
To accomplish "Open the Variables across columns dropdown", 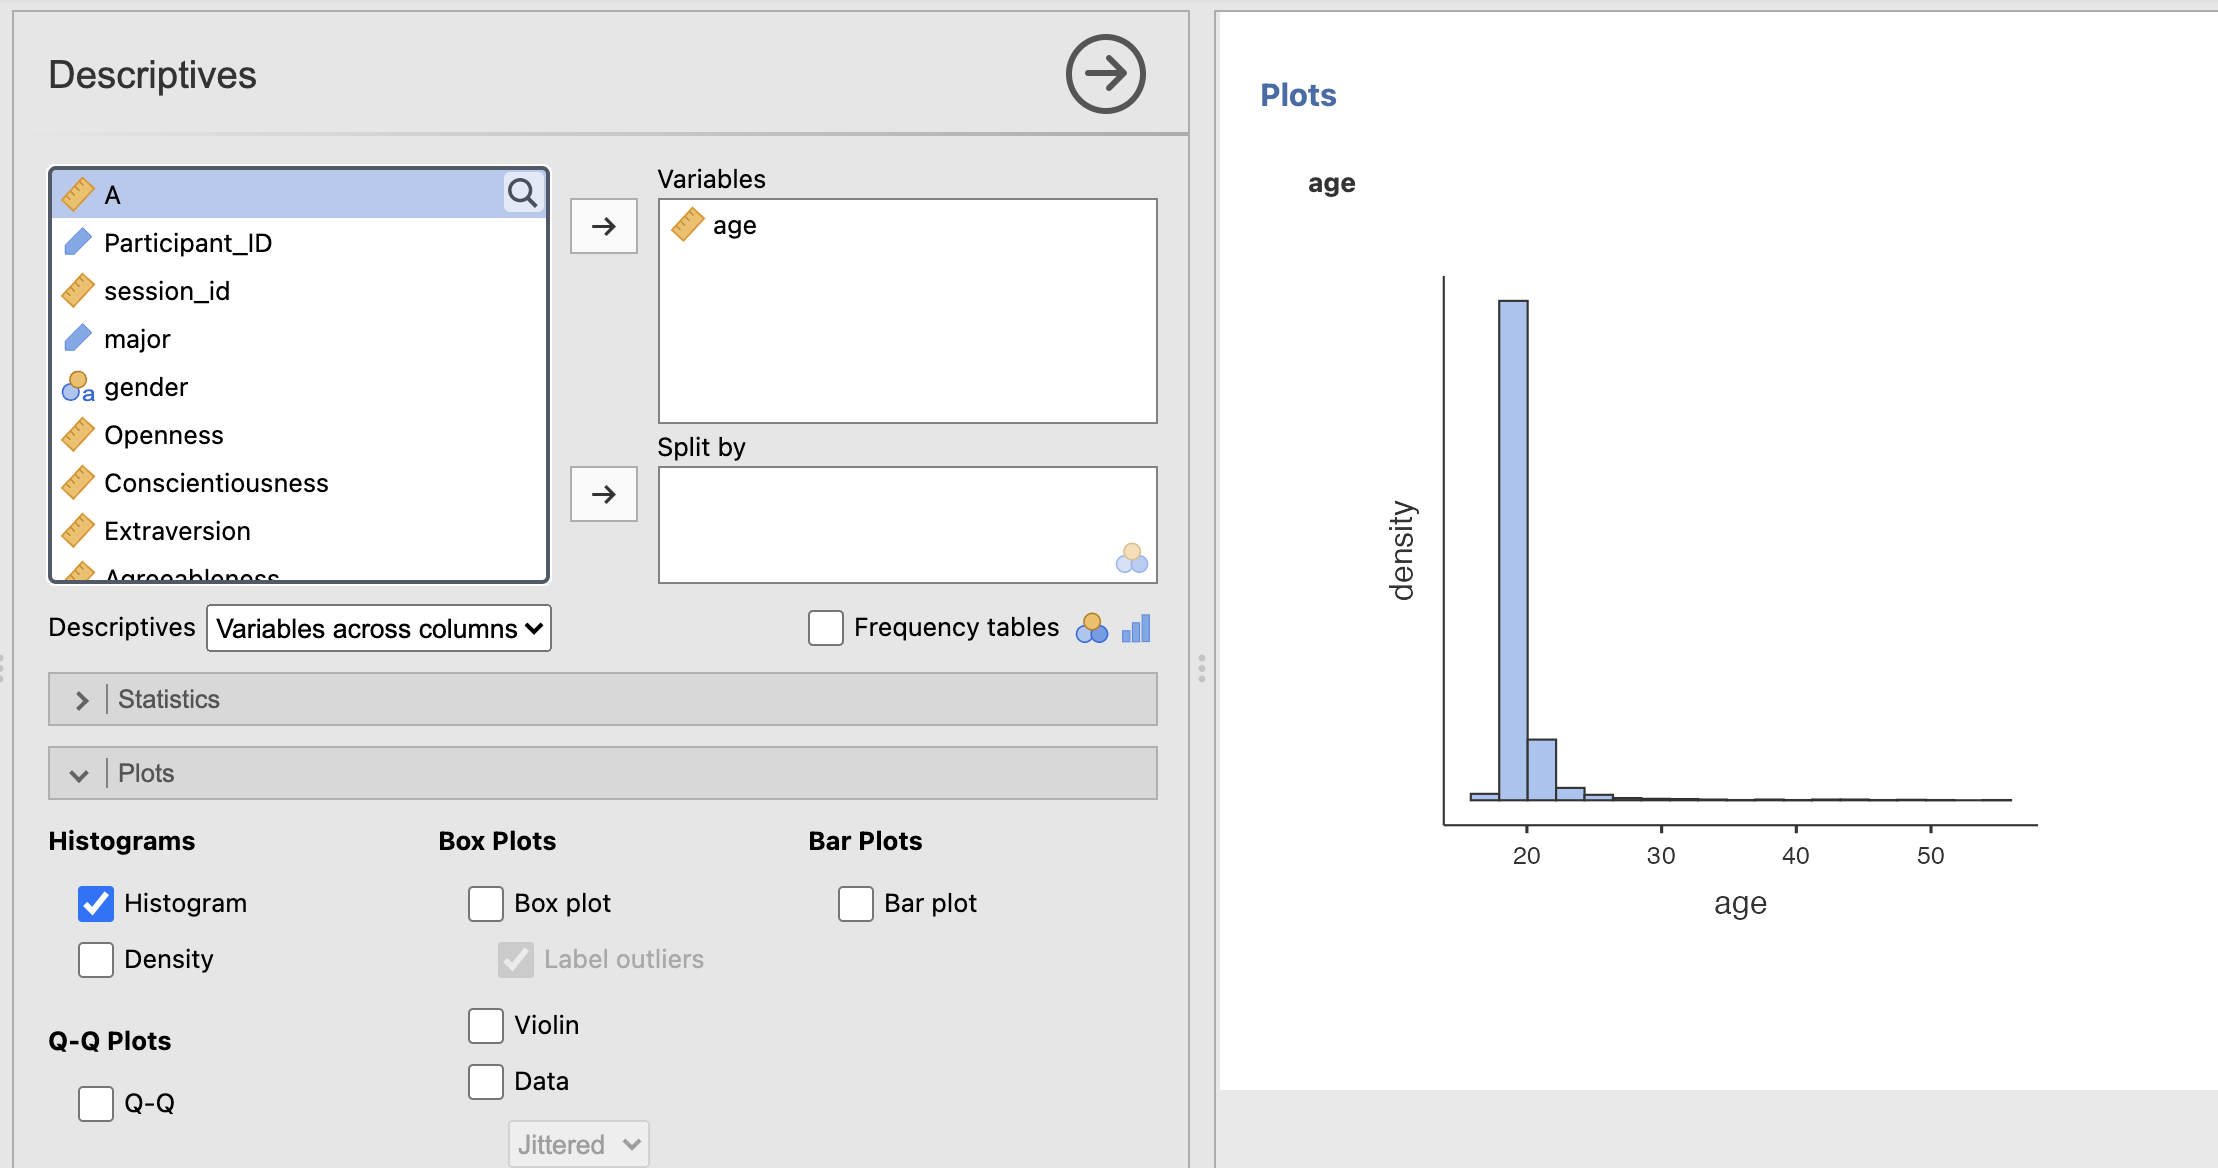I will pyautogui.click(x=379, y=628).
